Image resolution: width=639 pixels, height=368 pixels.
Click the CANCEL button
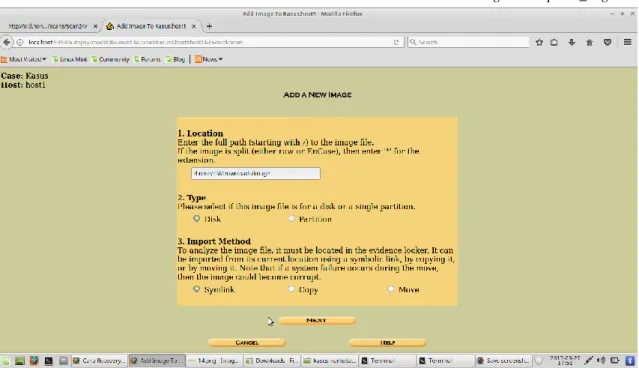[x=247, y=342]
